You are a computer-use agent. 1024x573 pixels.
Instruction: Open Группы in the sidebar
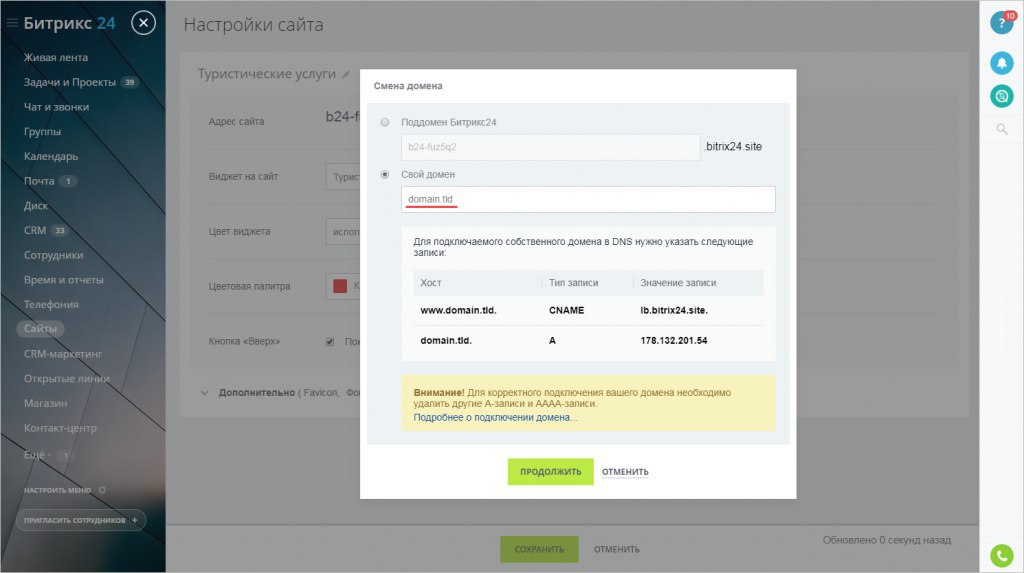tap(42, 132)
